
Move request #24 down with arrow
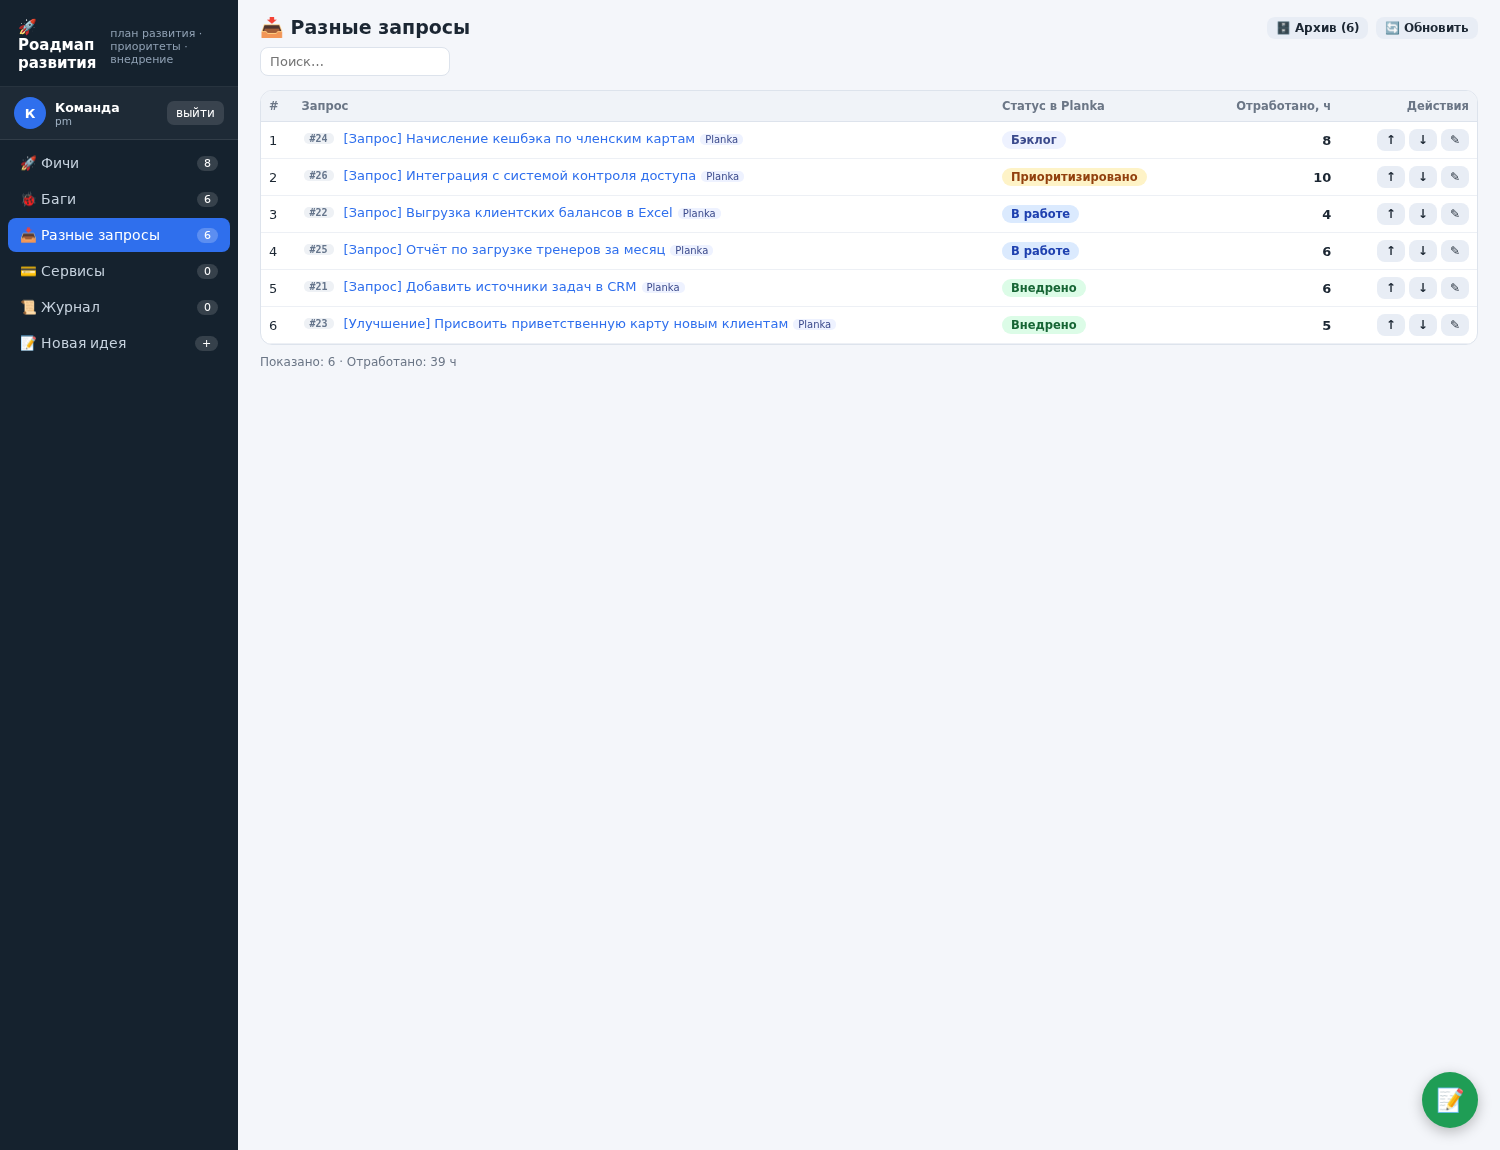click(x=1422, y=140)
